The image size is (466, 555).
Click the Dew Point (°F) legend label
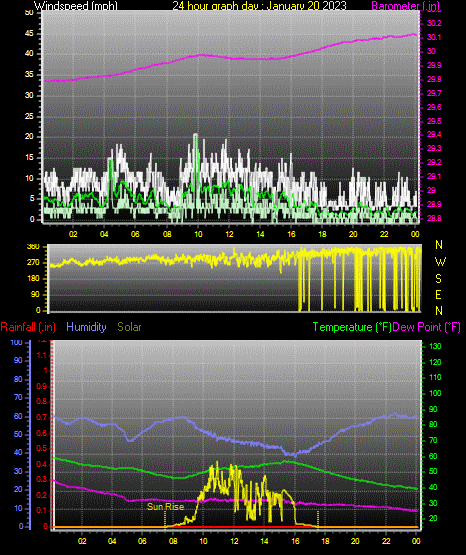(x=427, y=327)
